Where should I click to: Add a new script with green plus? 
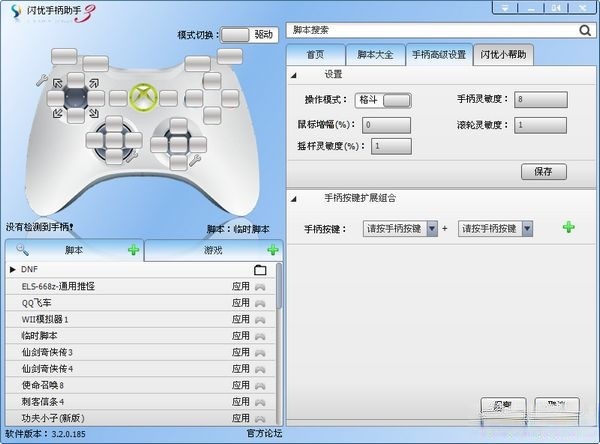[x=133, y=250]
